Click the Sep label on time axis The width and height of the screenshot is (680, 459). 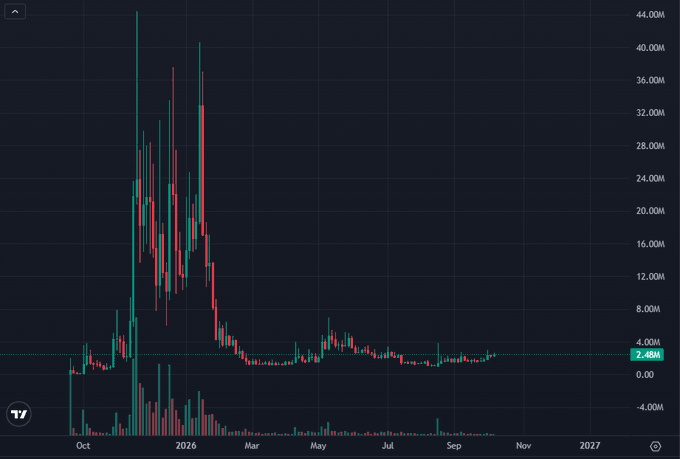point(454,446)
